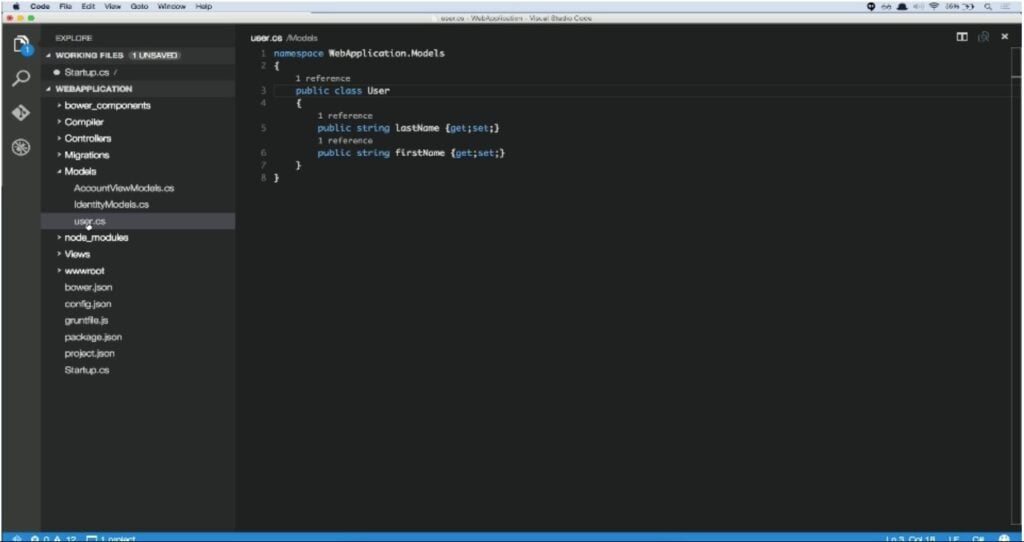Open Notification Center icon in menu bar
Image resolution: width=1024 pixels, height=542 pixels.
click(1006, 6)
